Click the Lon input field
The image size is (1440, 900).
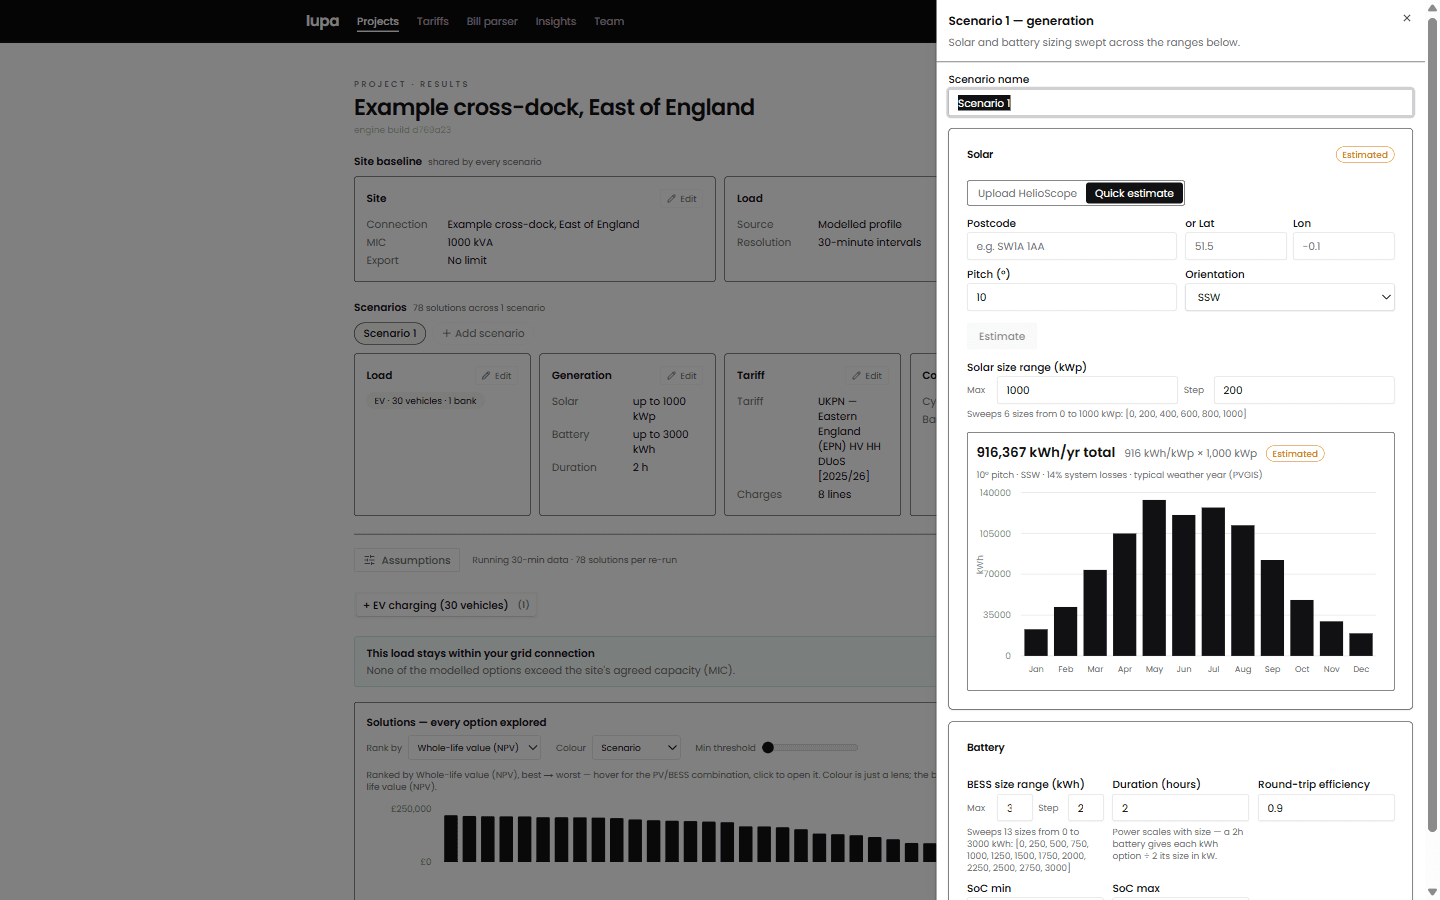tap(1343, 246)
